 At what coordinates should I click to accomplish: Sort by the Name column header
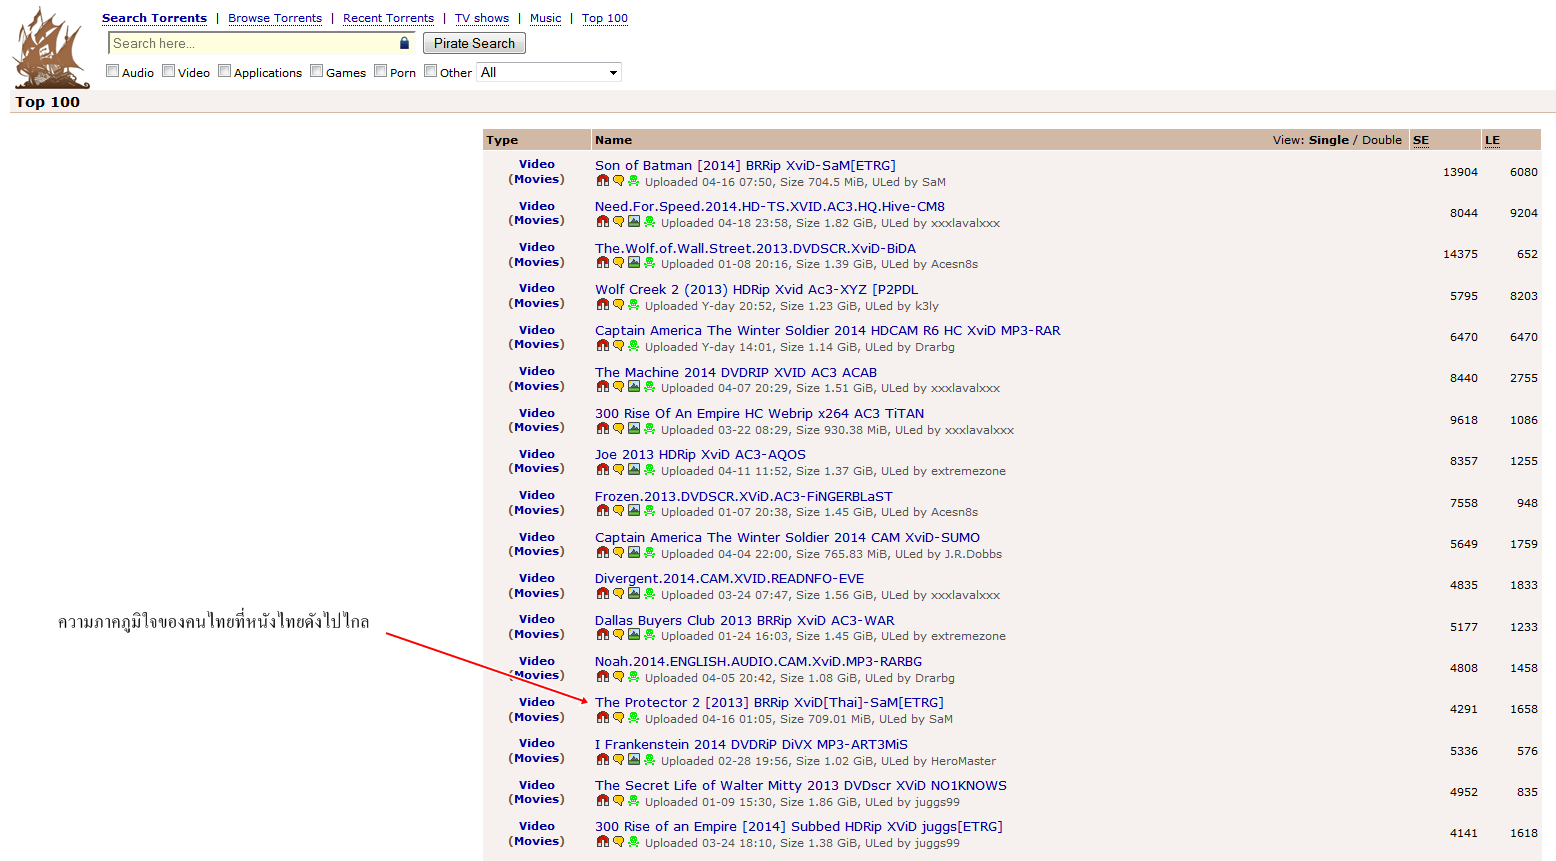click(613, 140)
